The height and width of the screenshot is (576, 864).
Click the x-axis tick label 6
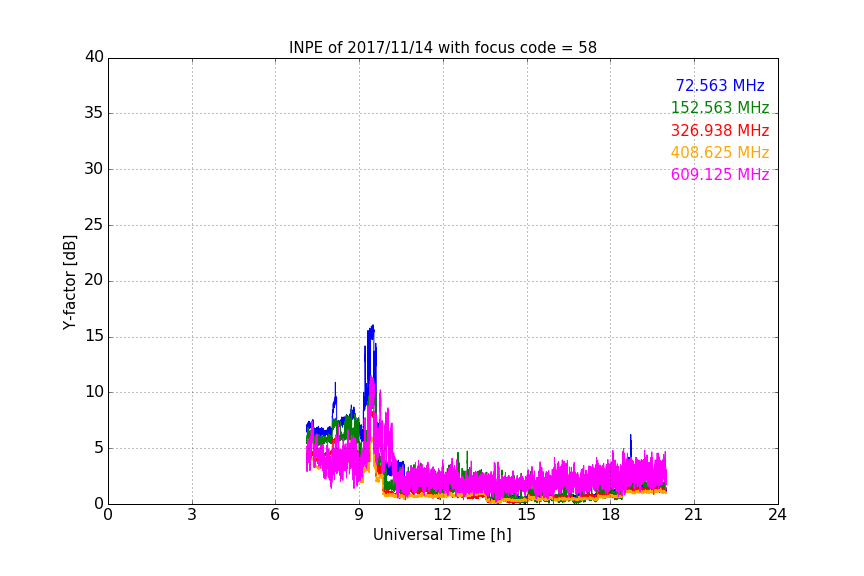276,515
